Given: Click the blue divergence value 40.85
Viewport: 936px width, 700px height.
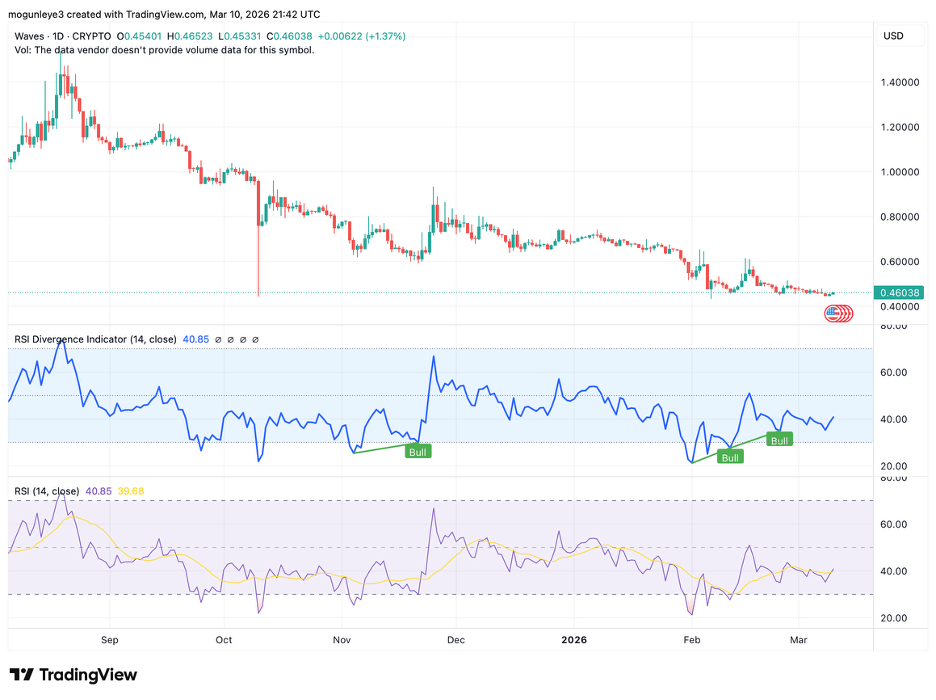Looking at the screenshot, I should pos(196,339).
